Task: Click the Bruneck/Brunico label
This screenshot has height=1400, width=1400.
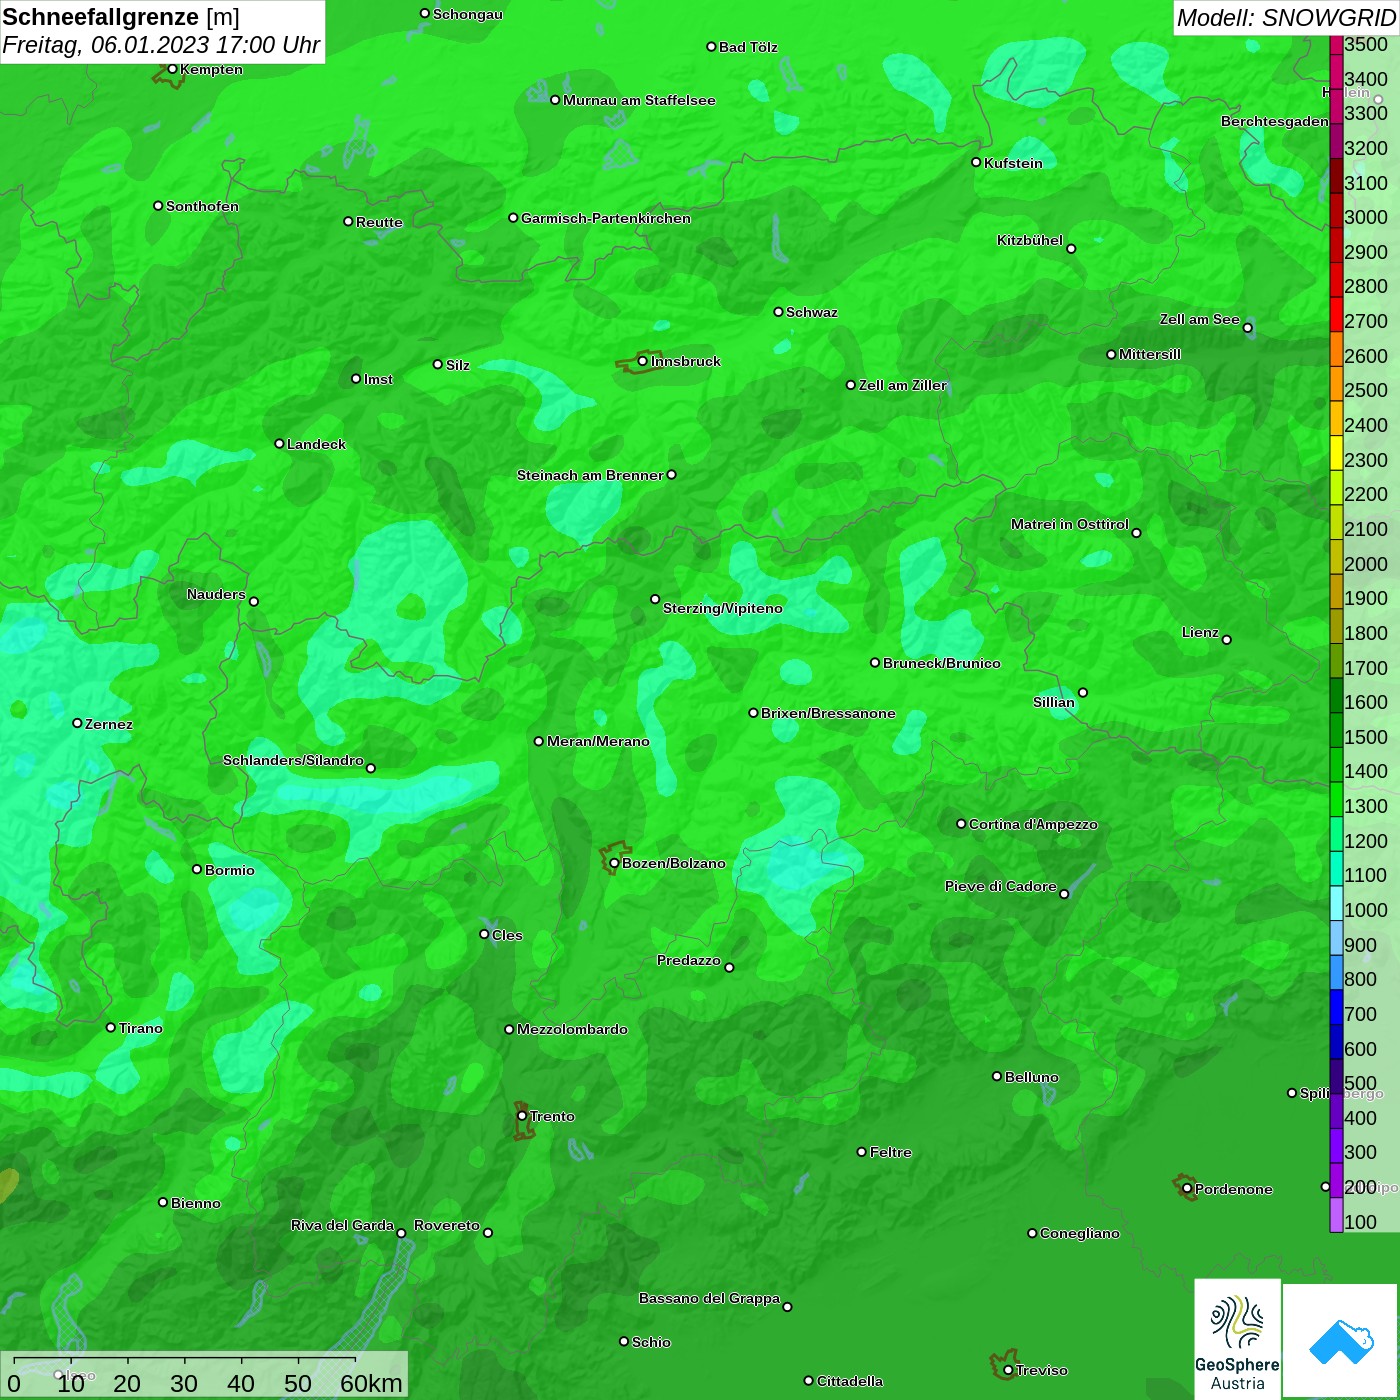Action: (942, 663)
